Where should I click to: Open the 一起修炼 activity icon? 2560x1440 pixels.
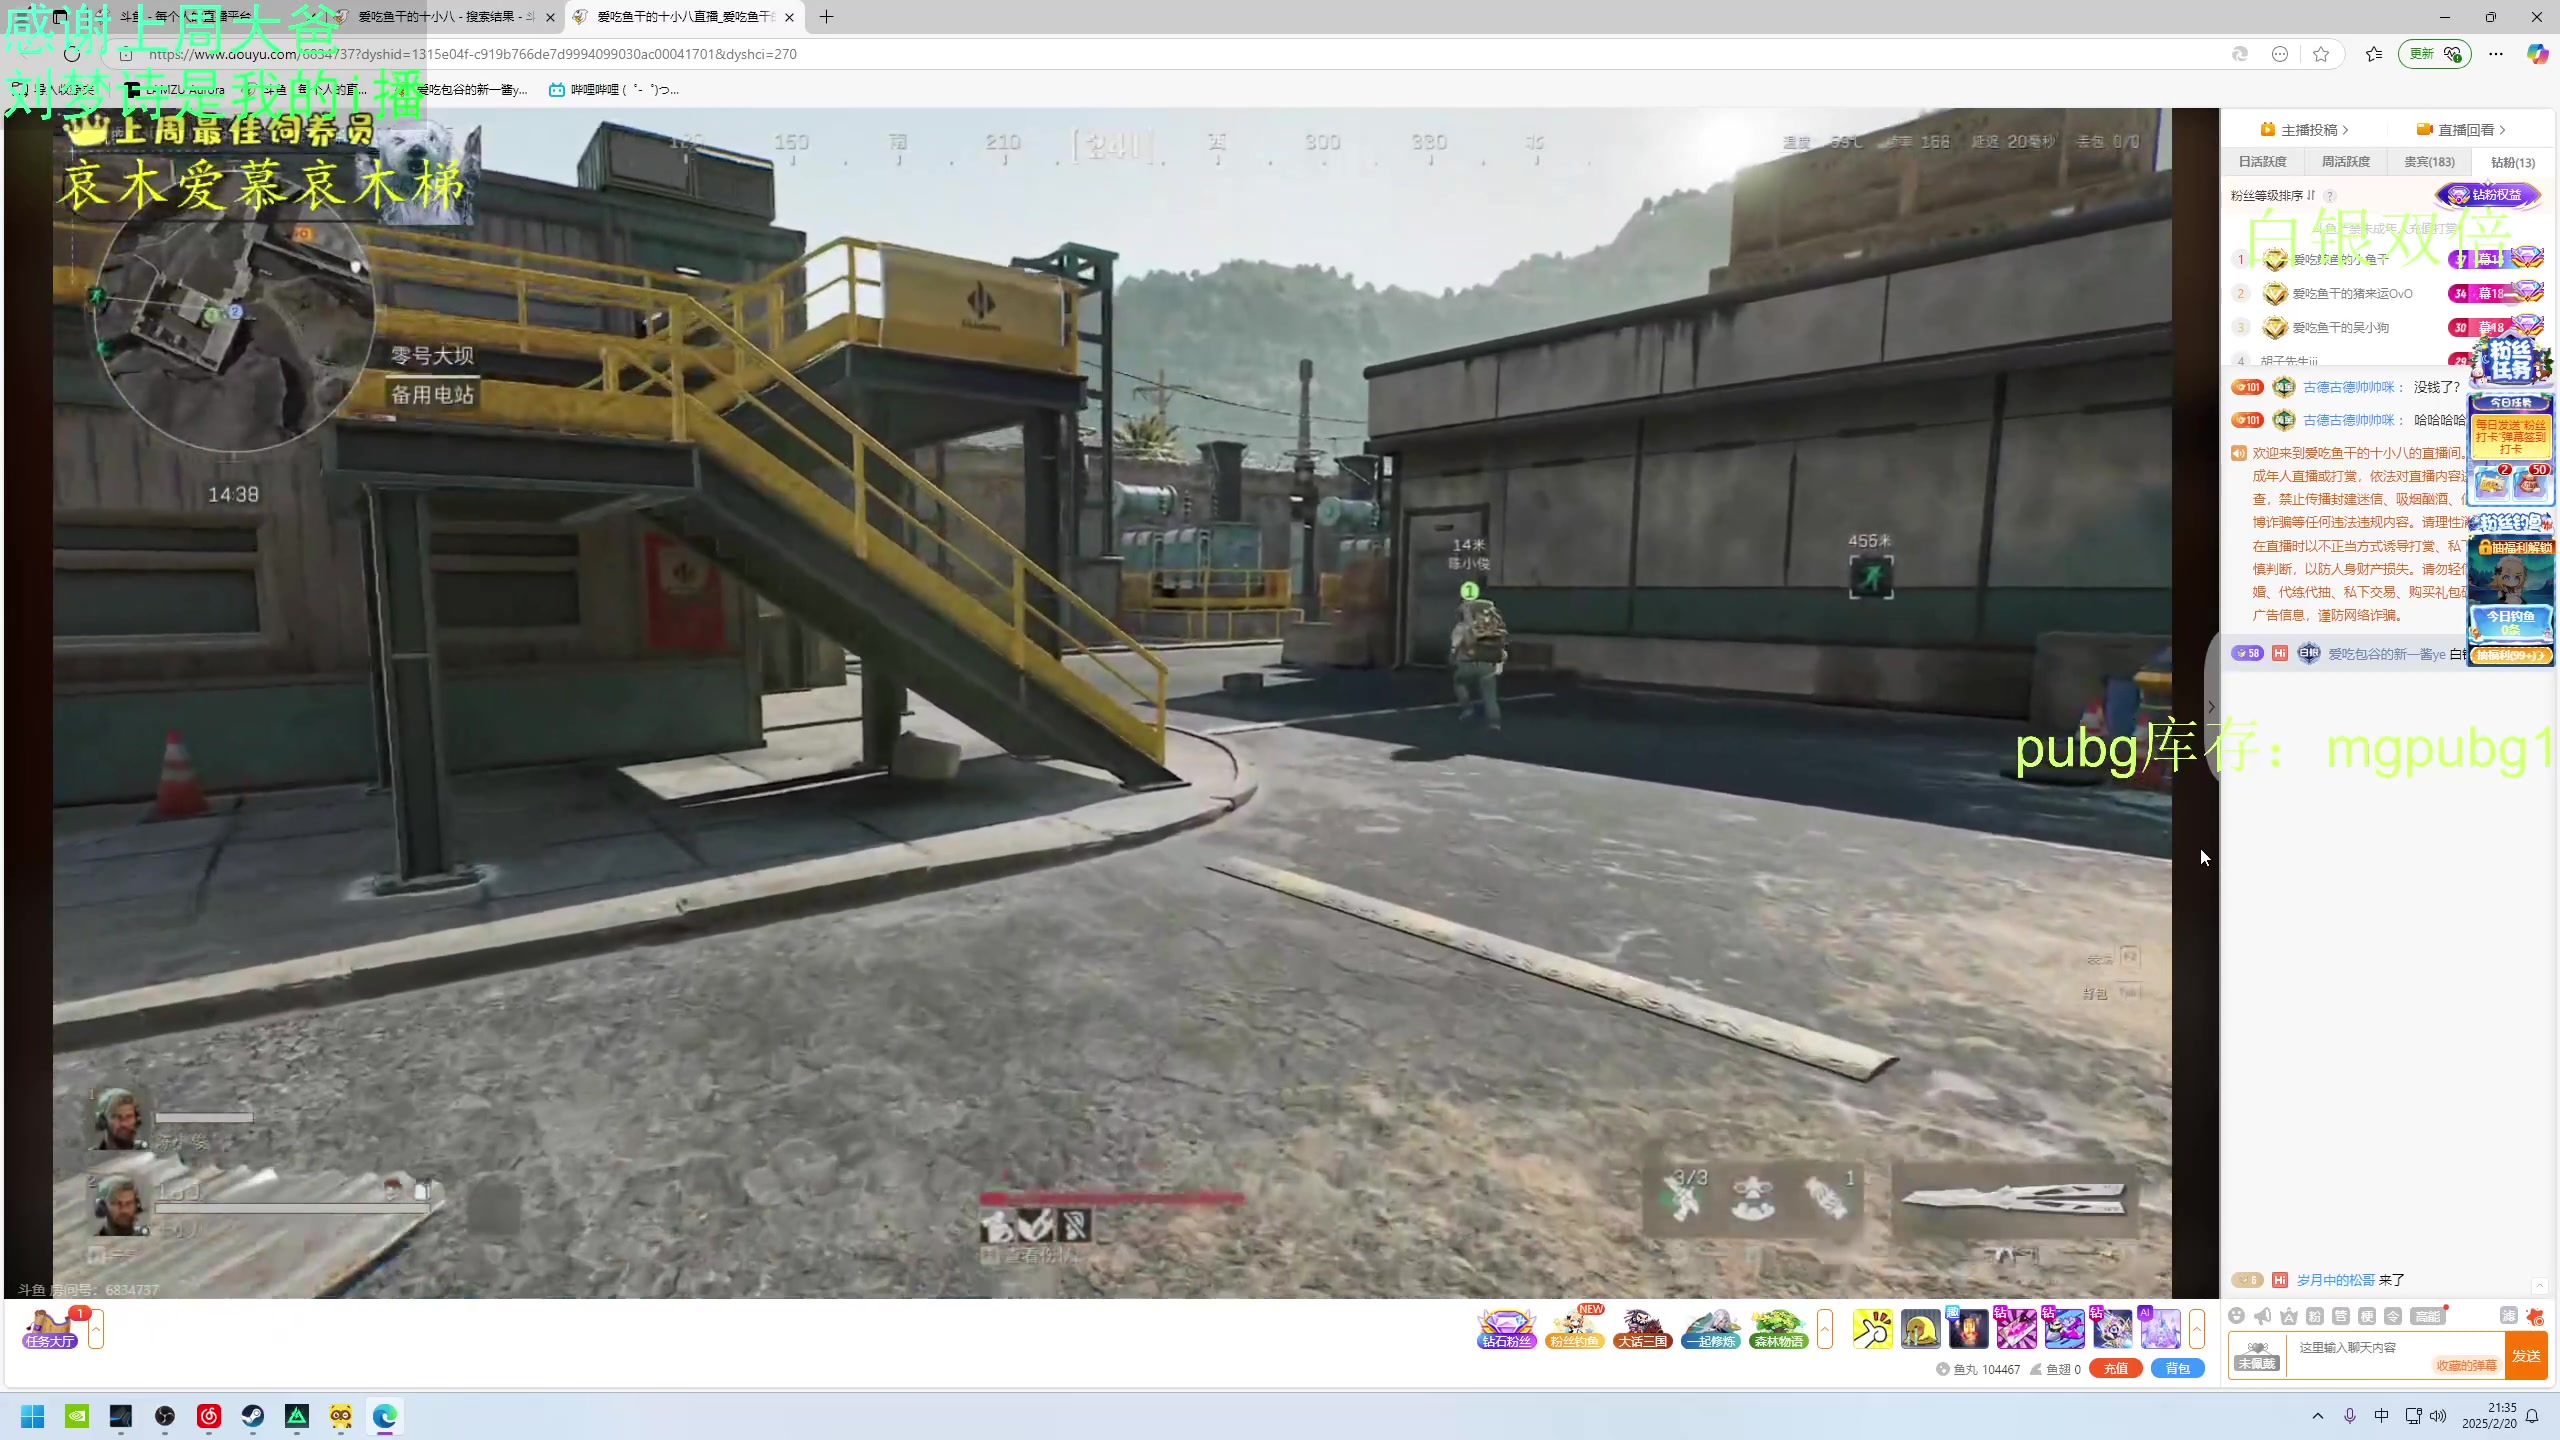1711,1329
